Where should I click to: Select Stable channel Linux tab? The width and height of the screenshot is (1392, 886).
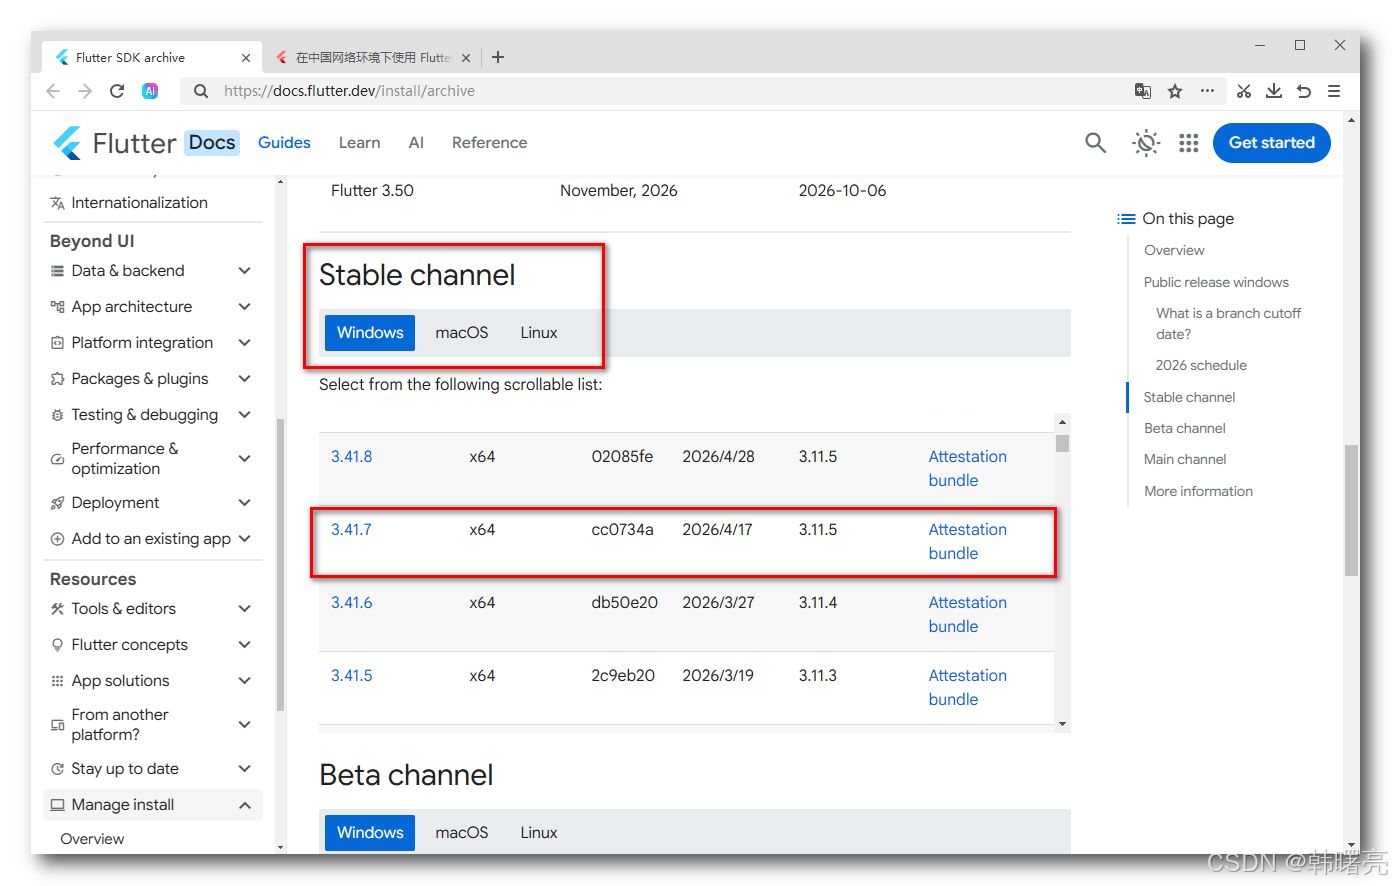[539, 333]
